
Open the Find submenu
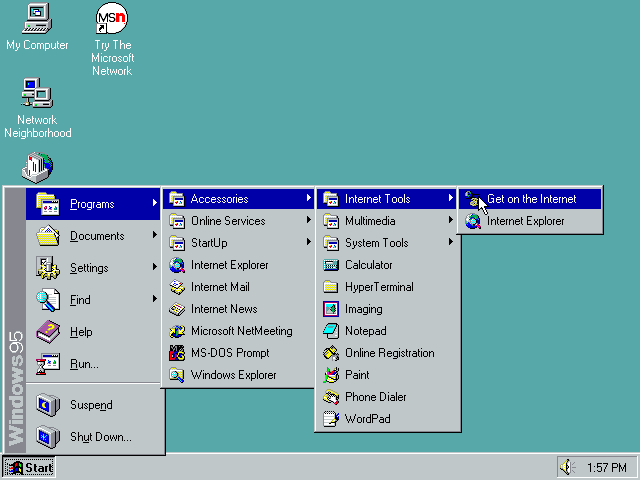tap(93, 299)
